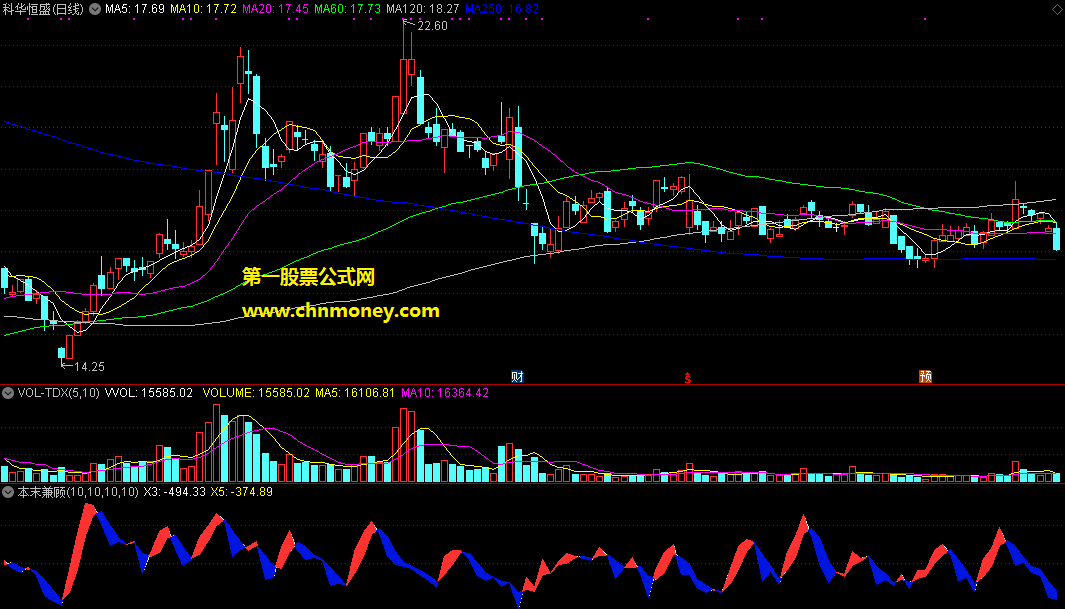This screenshot has height=609, width=1065.
Task: Click the X3: -494.33 value
Action: tap(175, 492)
